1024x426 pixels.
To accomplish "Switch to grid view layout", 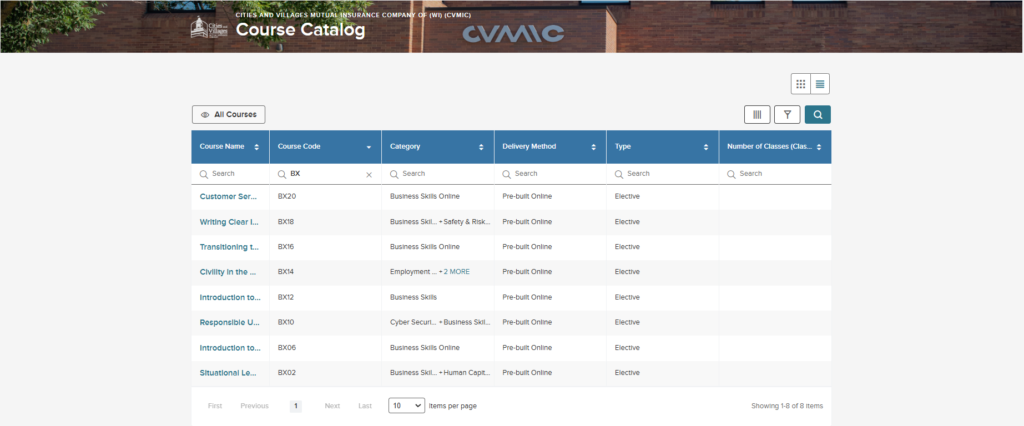I will click(x=801, y=84).
